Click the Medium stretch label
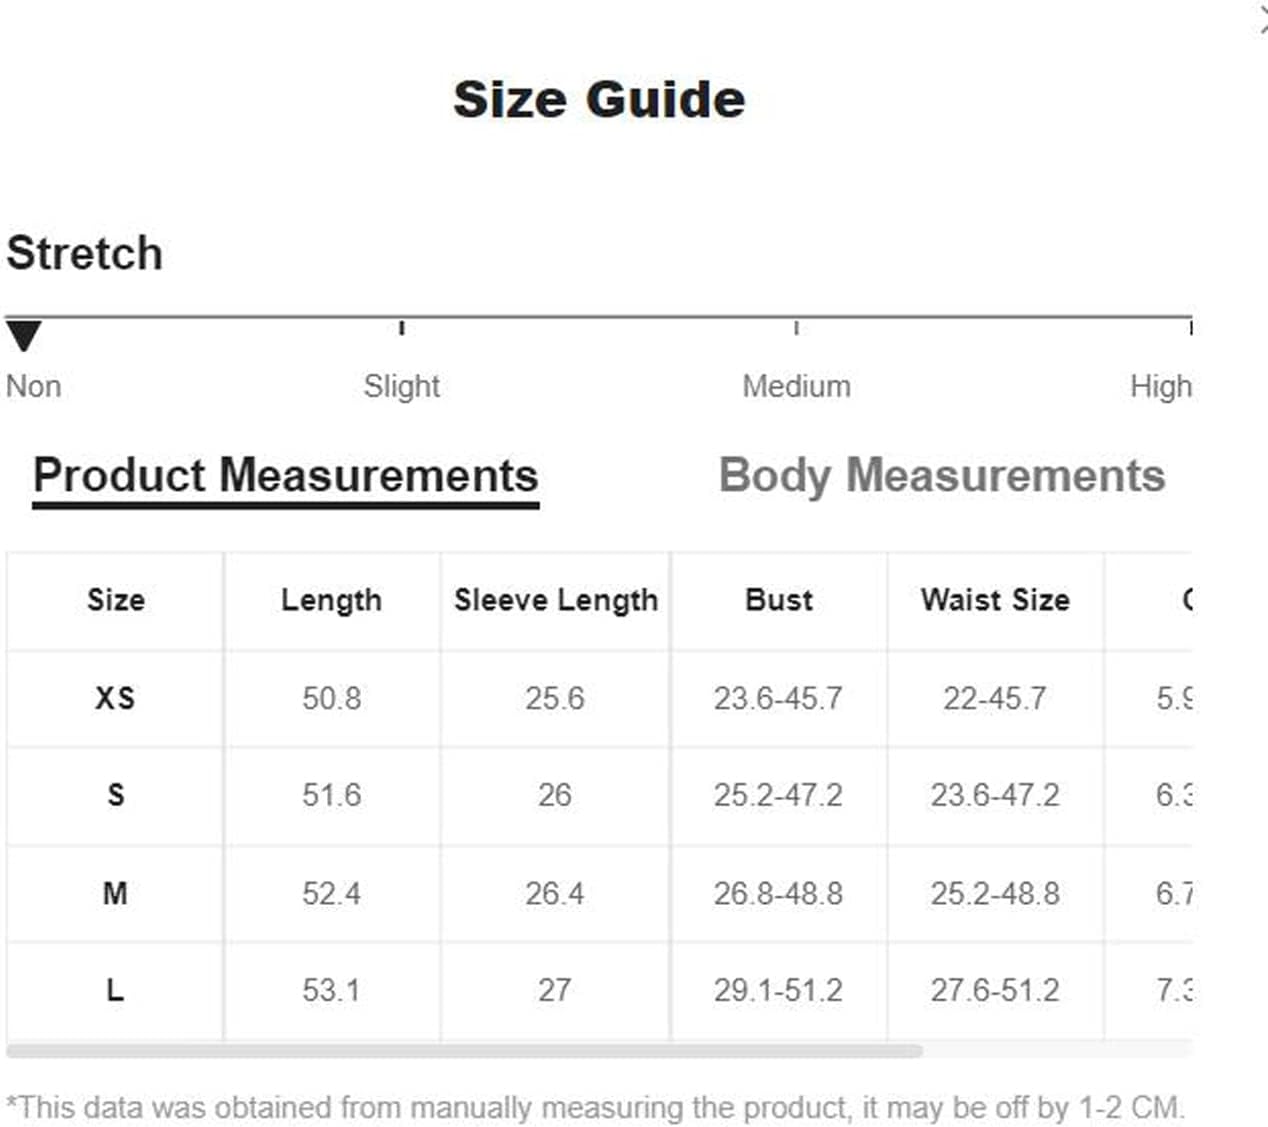1268x1127 pixels. coord(796,386)
